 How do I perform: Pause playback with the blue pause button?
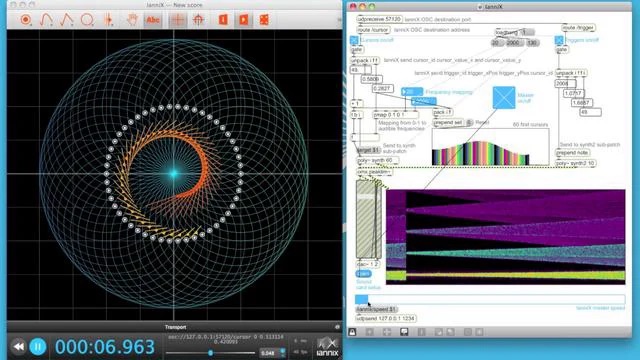pyautogui.click(x=38, y=347)
